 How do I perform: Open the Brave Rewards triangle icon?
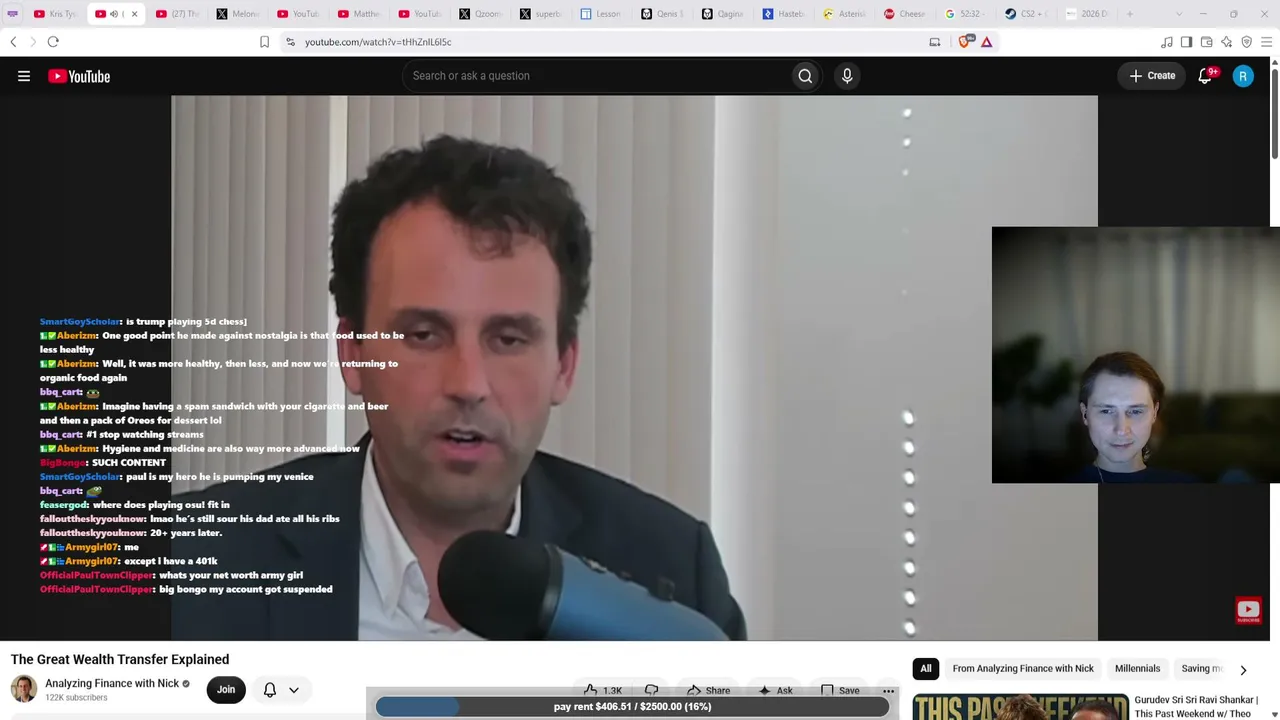point(987,42)
